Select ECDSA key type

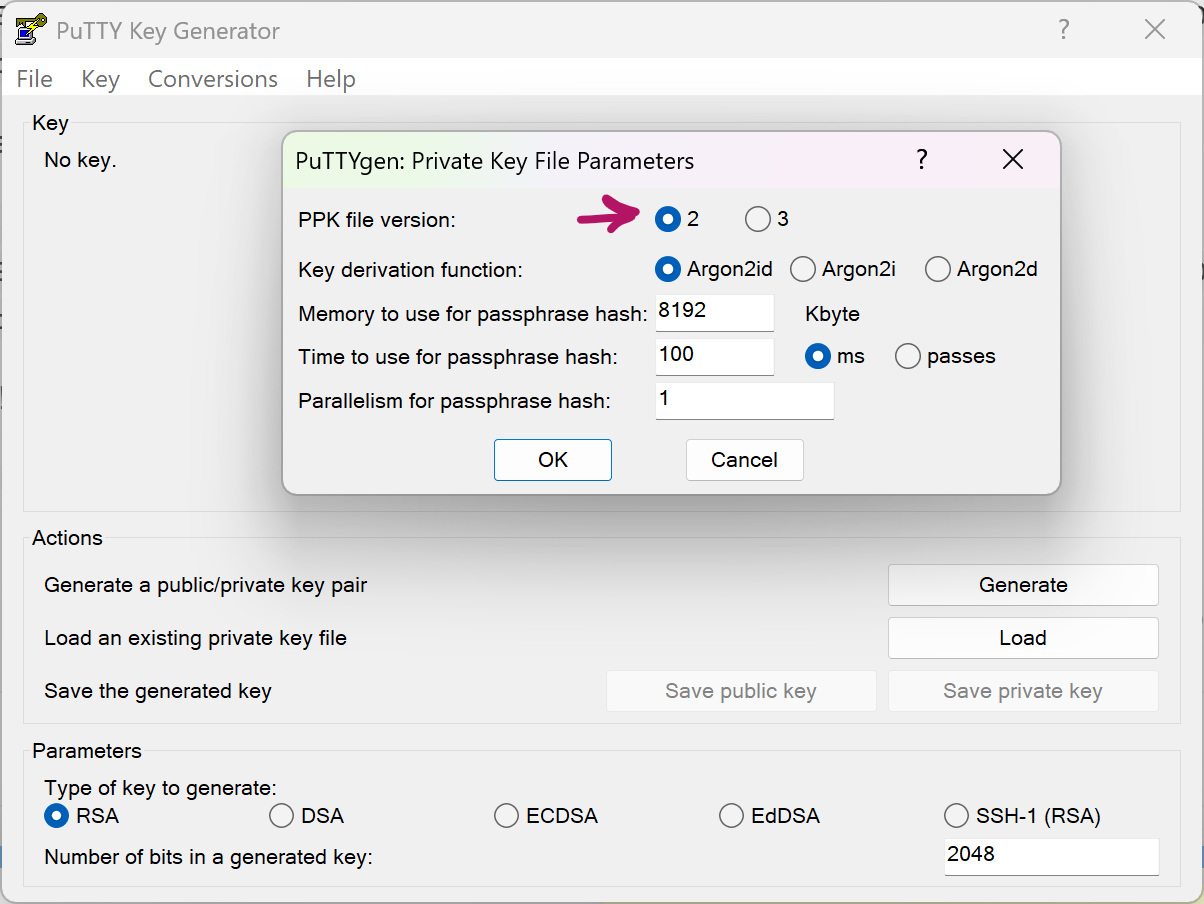(x=506, y=816)
